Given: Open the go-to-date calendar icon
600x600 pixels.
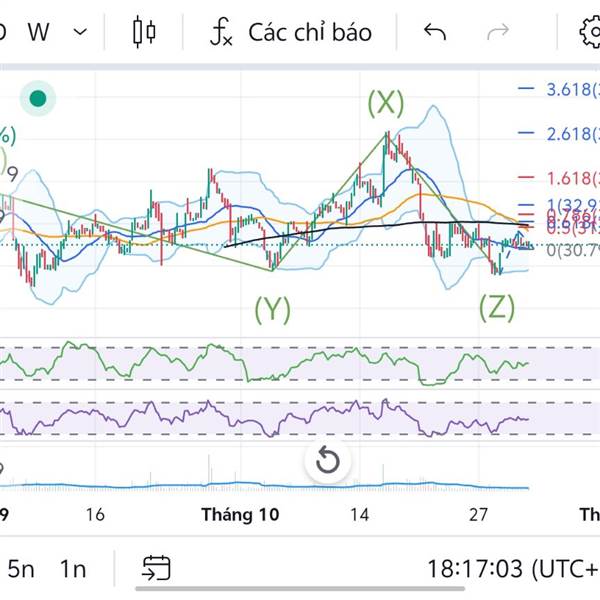Looking at the screenshot, I should pos(156,569).
